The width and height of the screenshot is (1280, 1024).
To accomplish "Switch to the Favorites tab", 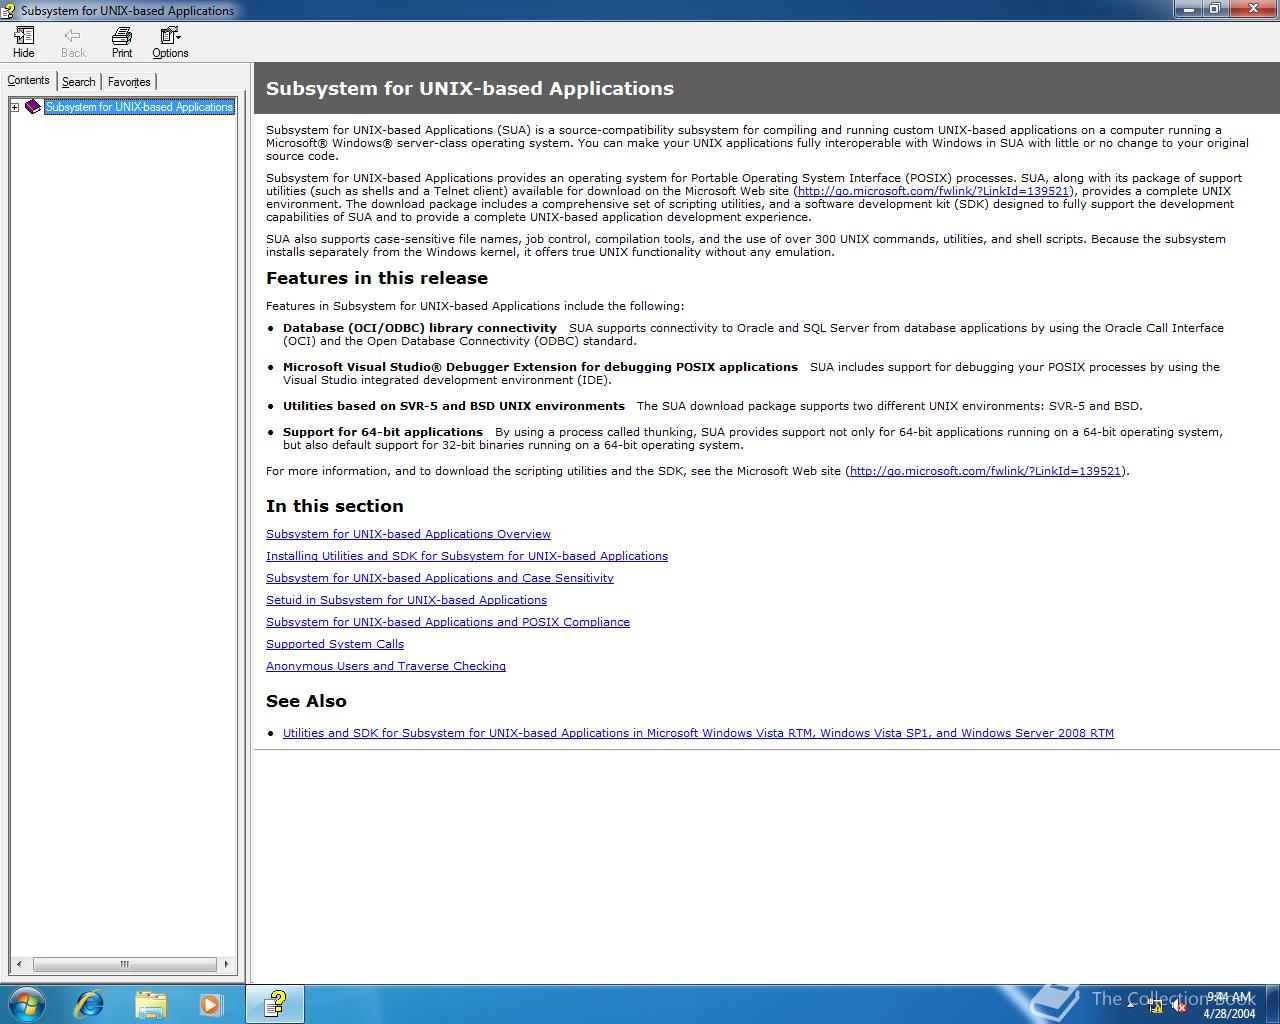I will [x=129, y=82].
